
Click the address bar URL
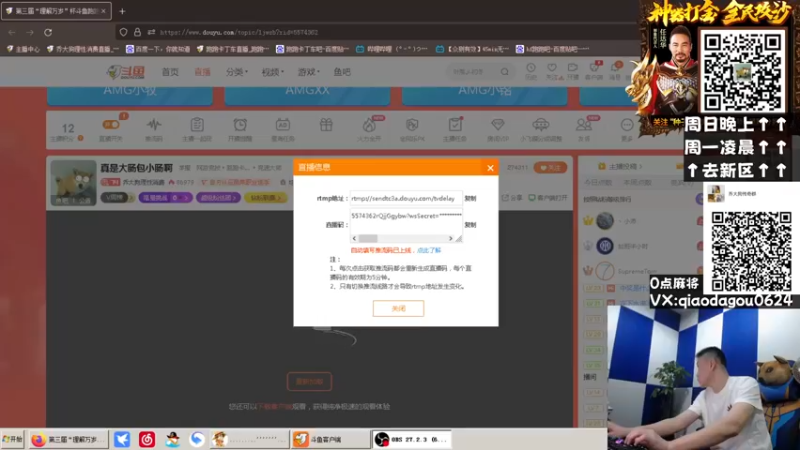coord(239,32)
